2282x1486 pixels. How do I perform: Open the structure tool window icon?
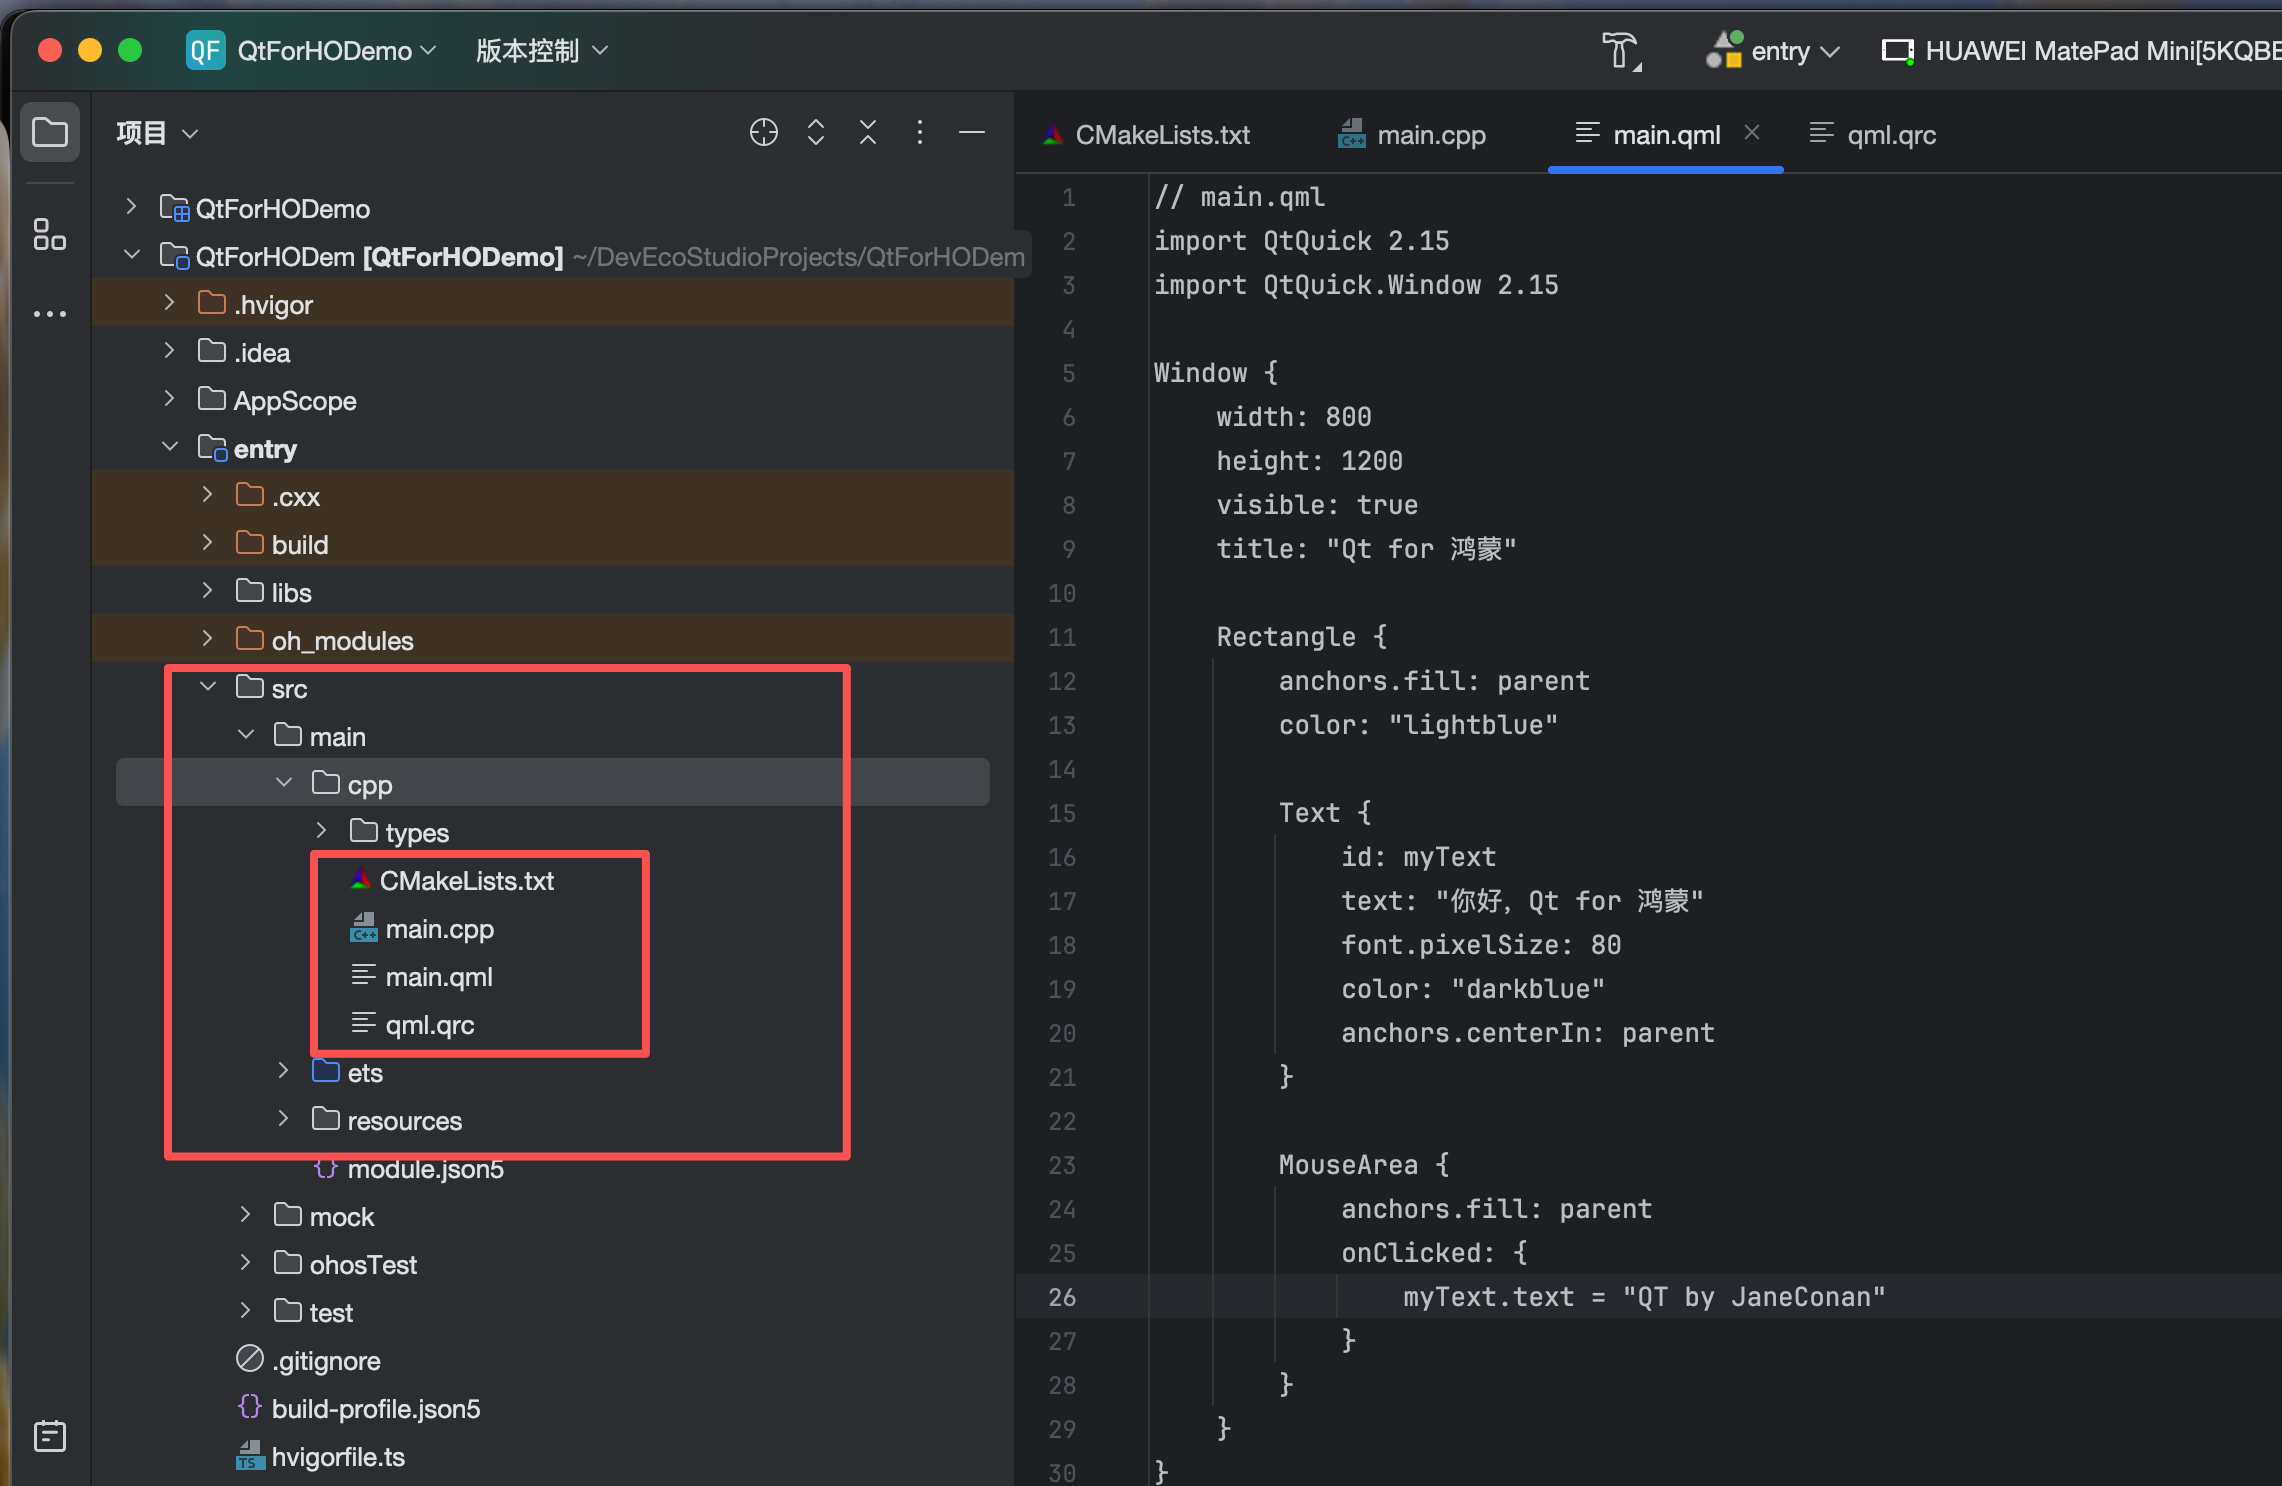pyautogui.click(x=49, y=235)
